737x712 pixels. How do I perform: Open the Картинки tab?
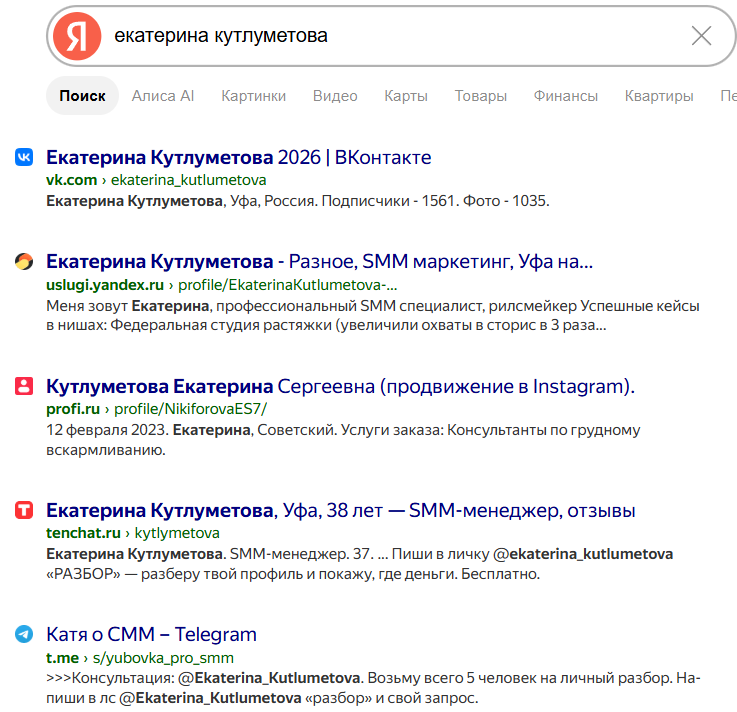click(x=253, y=96)
